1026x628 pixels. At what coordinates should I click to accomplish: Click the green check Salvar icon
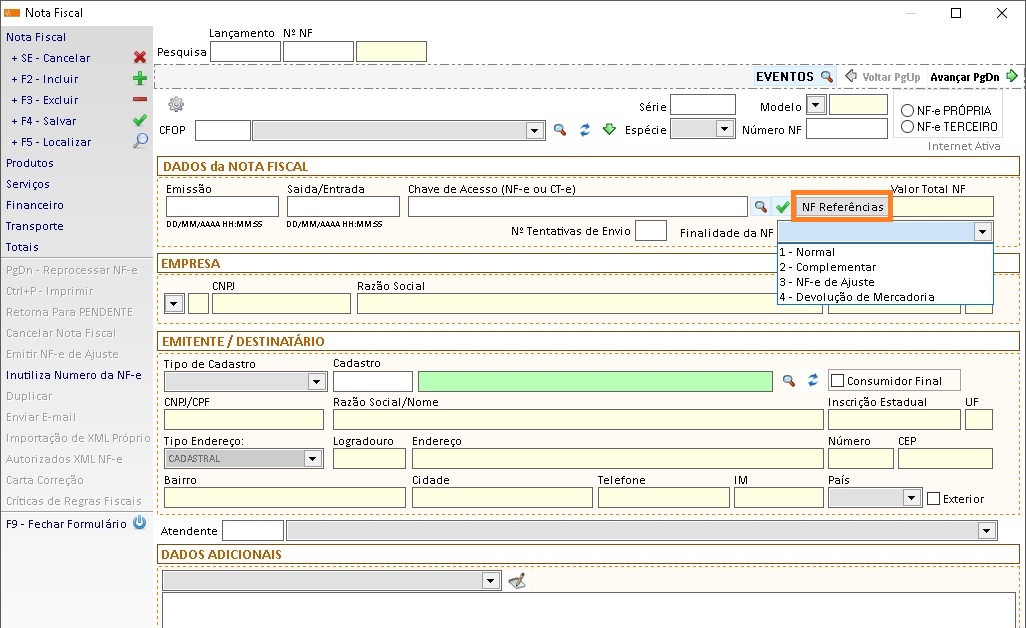point(140,121)
